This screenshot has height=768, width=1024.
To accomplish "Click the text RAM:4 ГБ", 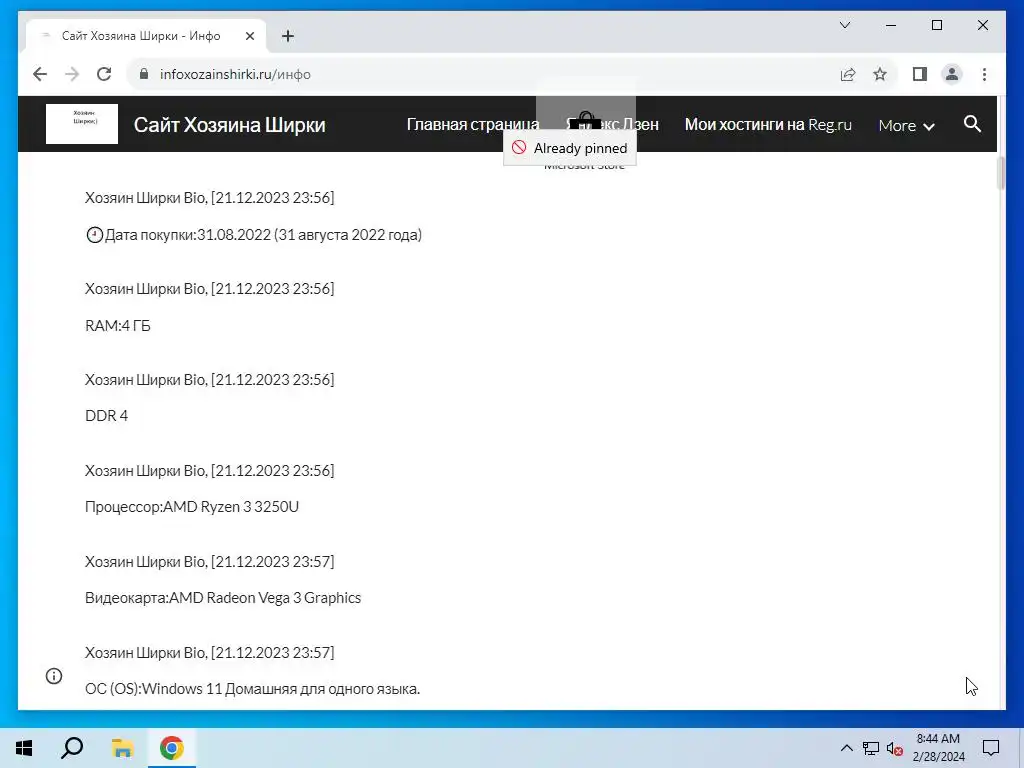I will point(118,325).
